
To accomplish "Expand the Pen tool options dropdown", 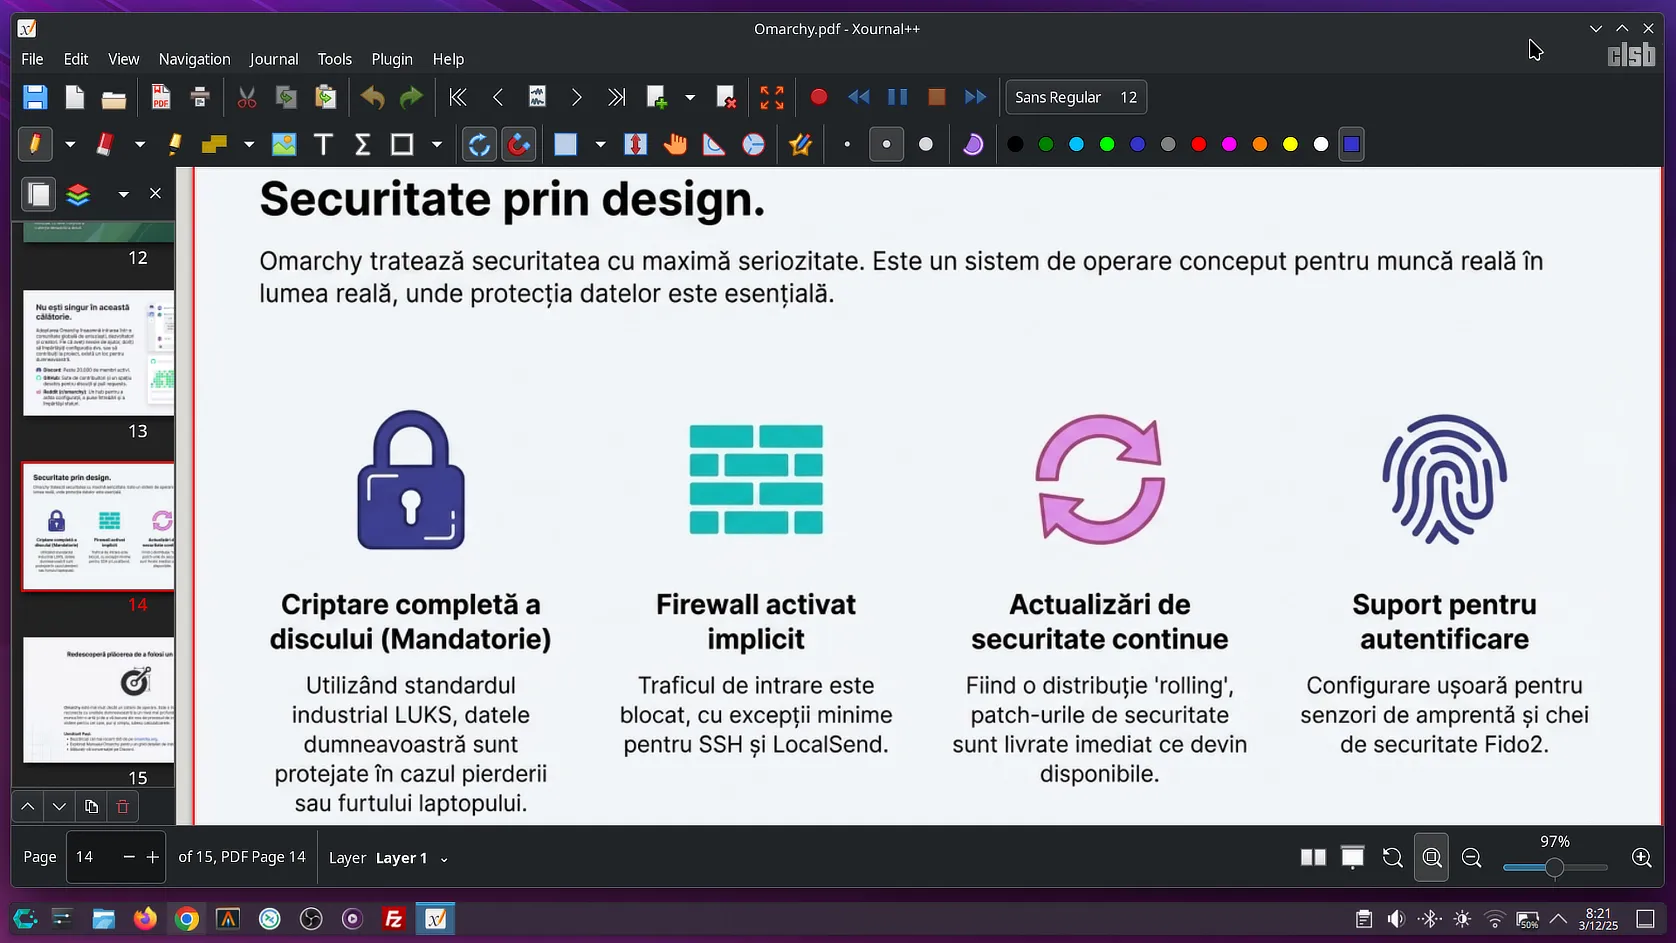I will tap(70, 145).
